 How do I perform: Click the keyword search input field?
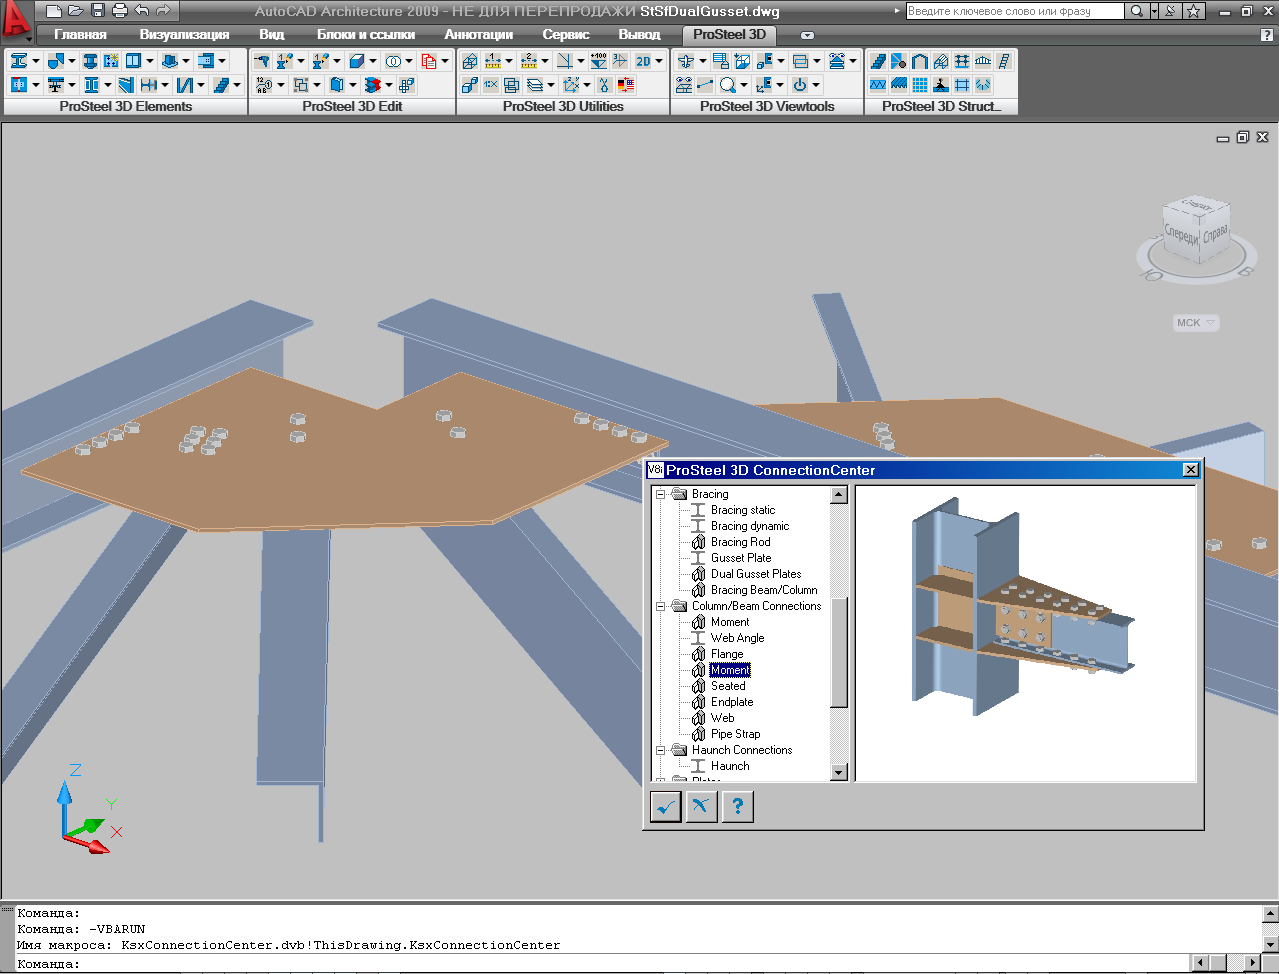point(1014,11)
